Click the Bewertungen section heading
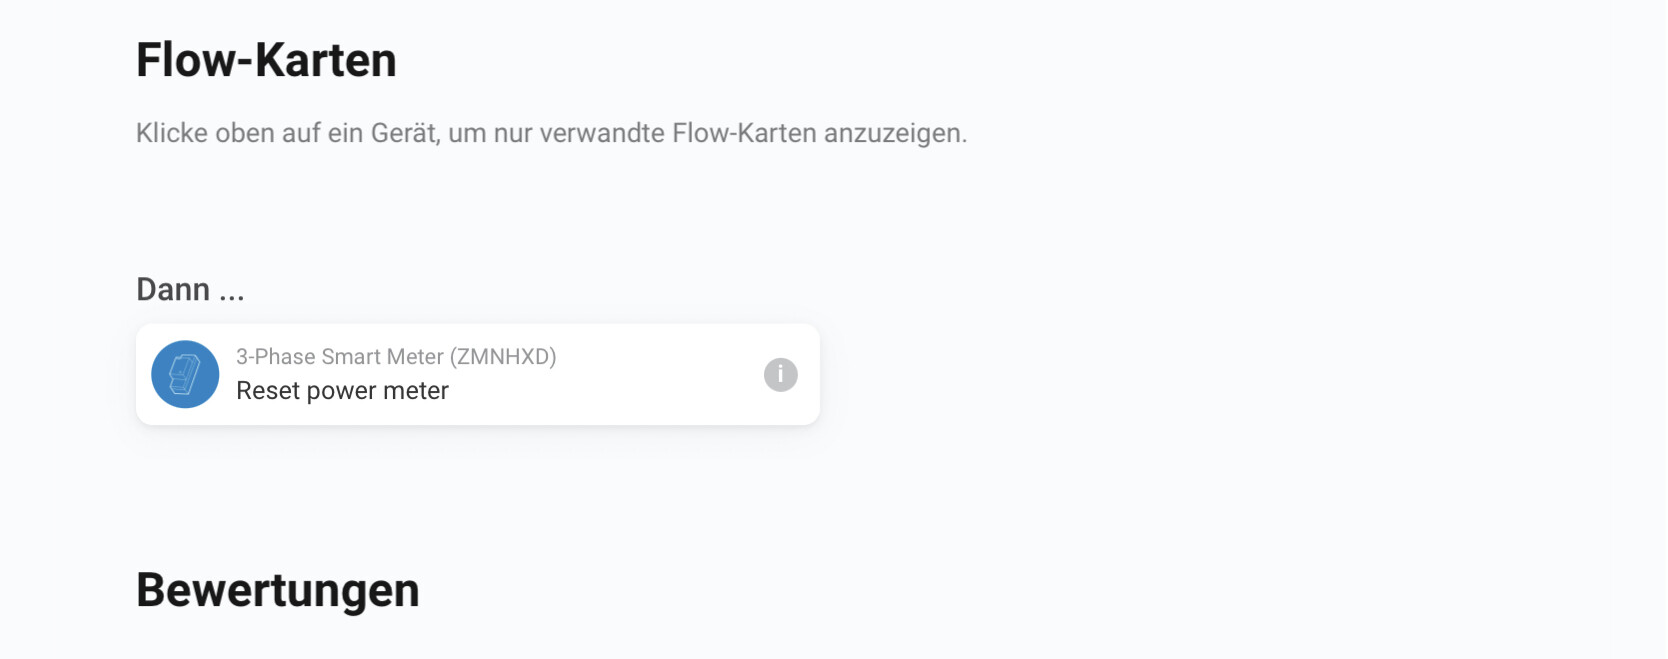Viewport: 1668px width, 659px height. point(278,590)
